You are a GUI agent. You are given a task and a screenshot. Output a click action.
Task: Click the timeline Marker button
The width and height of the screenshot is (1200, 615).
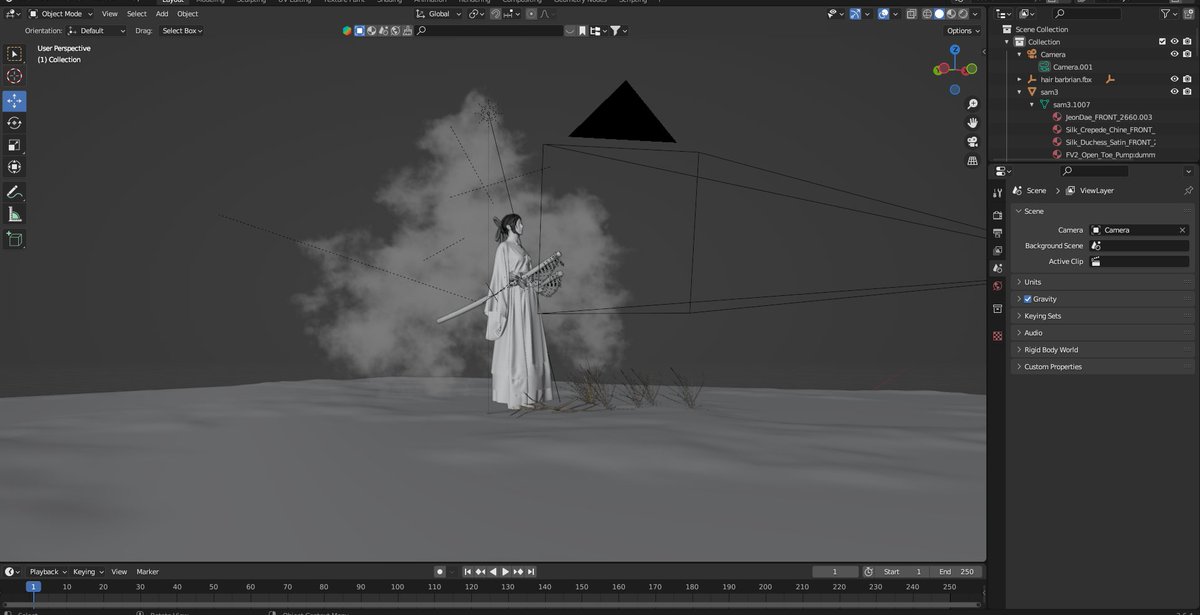pos(148,572)
